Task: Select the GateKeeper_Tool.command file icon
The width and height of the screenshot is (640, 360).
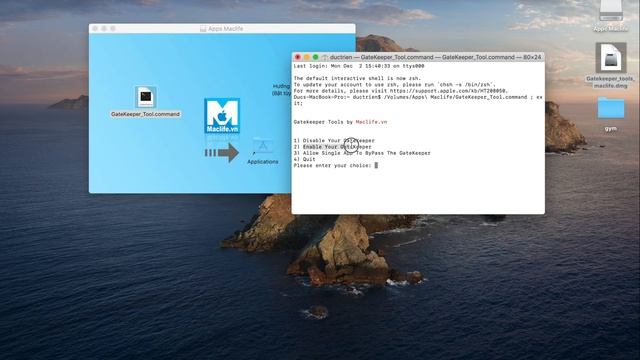Action: tap(146, 97)
